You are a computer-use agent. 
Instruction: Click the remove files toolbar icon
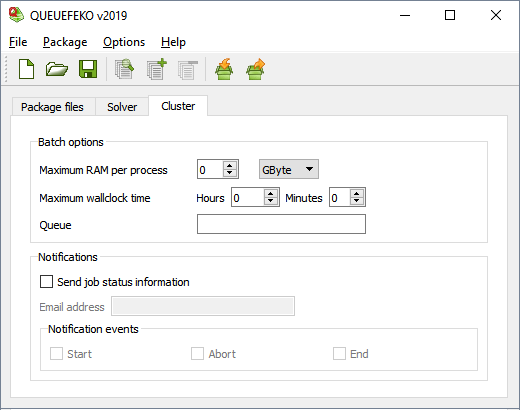click(x=188, y=70)
